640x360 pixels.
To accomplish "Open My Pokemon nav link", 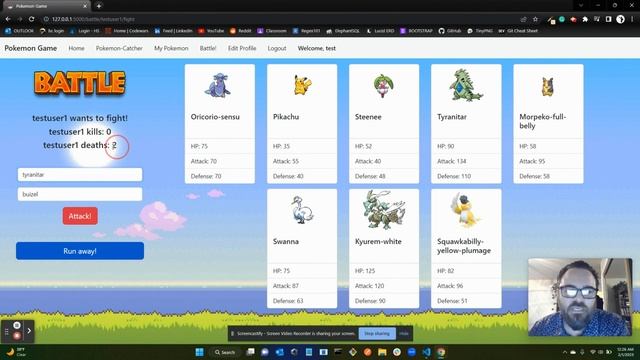I will click(x=171, y=48).
